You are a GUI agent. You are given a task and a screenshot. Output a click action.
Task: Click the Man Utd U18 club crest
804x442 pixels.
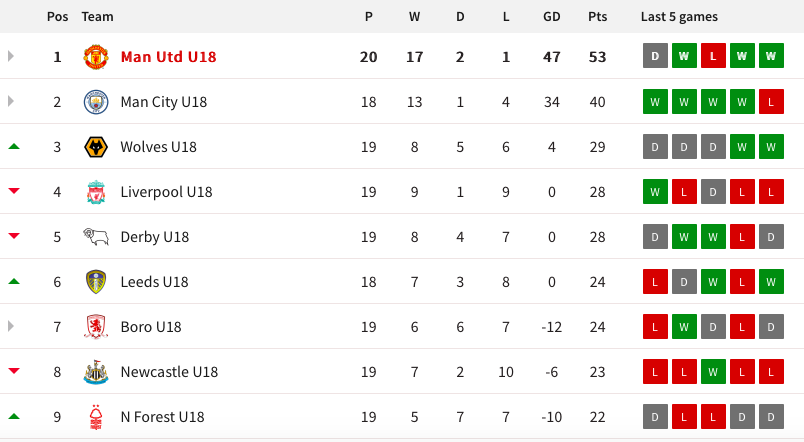point(95,57)
